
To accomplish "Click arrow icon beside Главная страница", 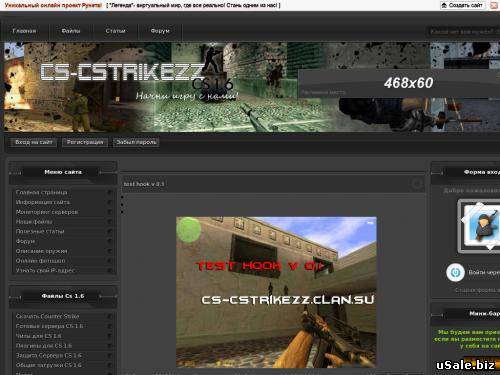I will (x=109, y=192).
